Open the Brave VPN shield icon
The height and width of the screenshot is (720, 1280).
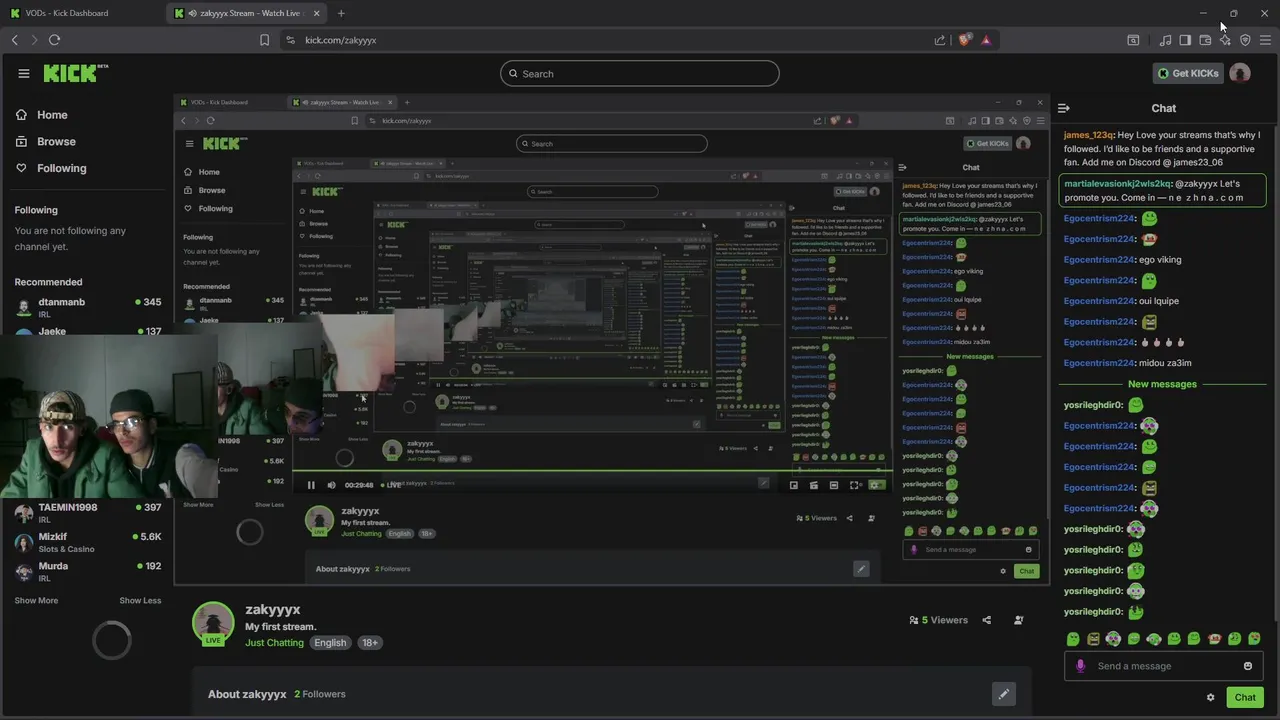[1245, 40]
